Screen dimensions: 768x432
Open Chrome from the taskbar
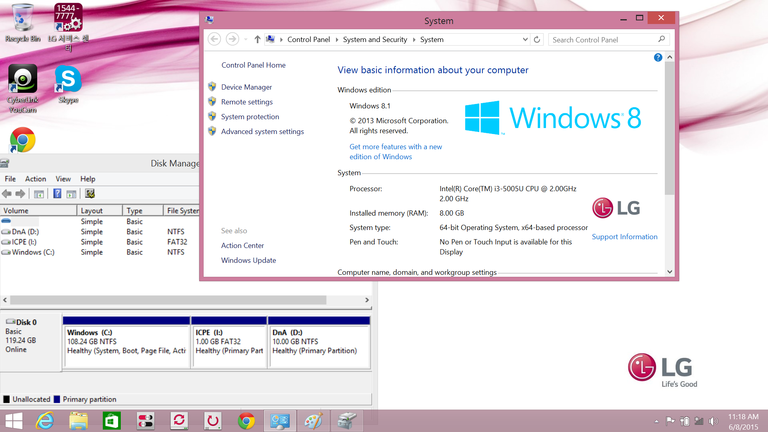click(x=246, y=421)
